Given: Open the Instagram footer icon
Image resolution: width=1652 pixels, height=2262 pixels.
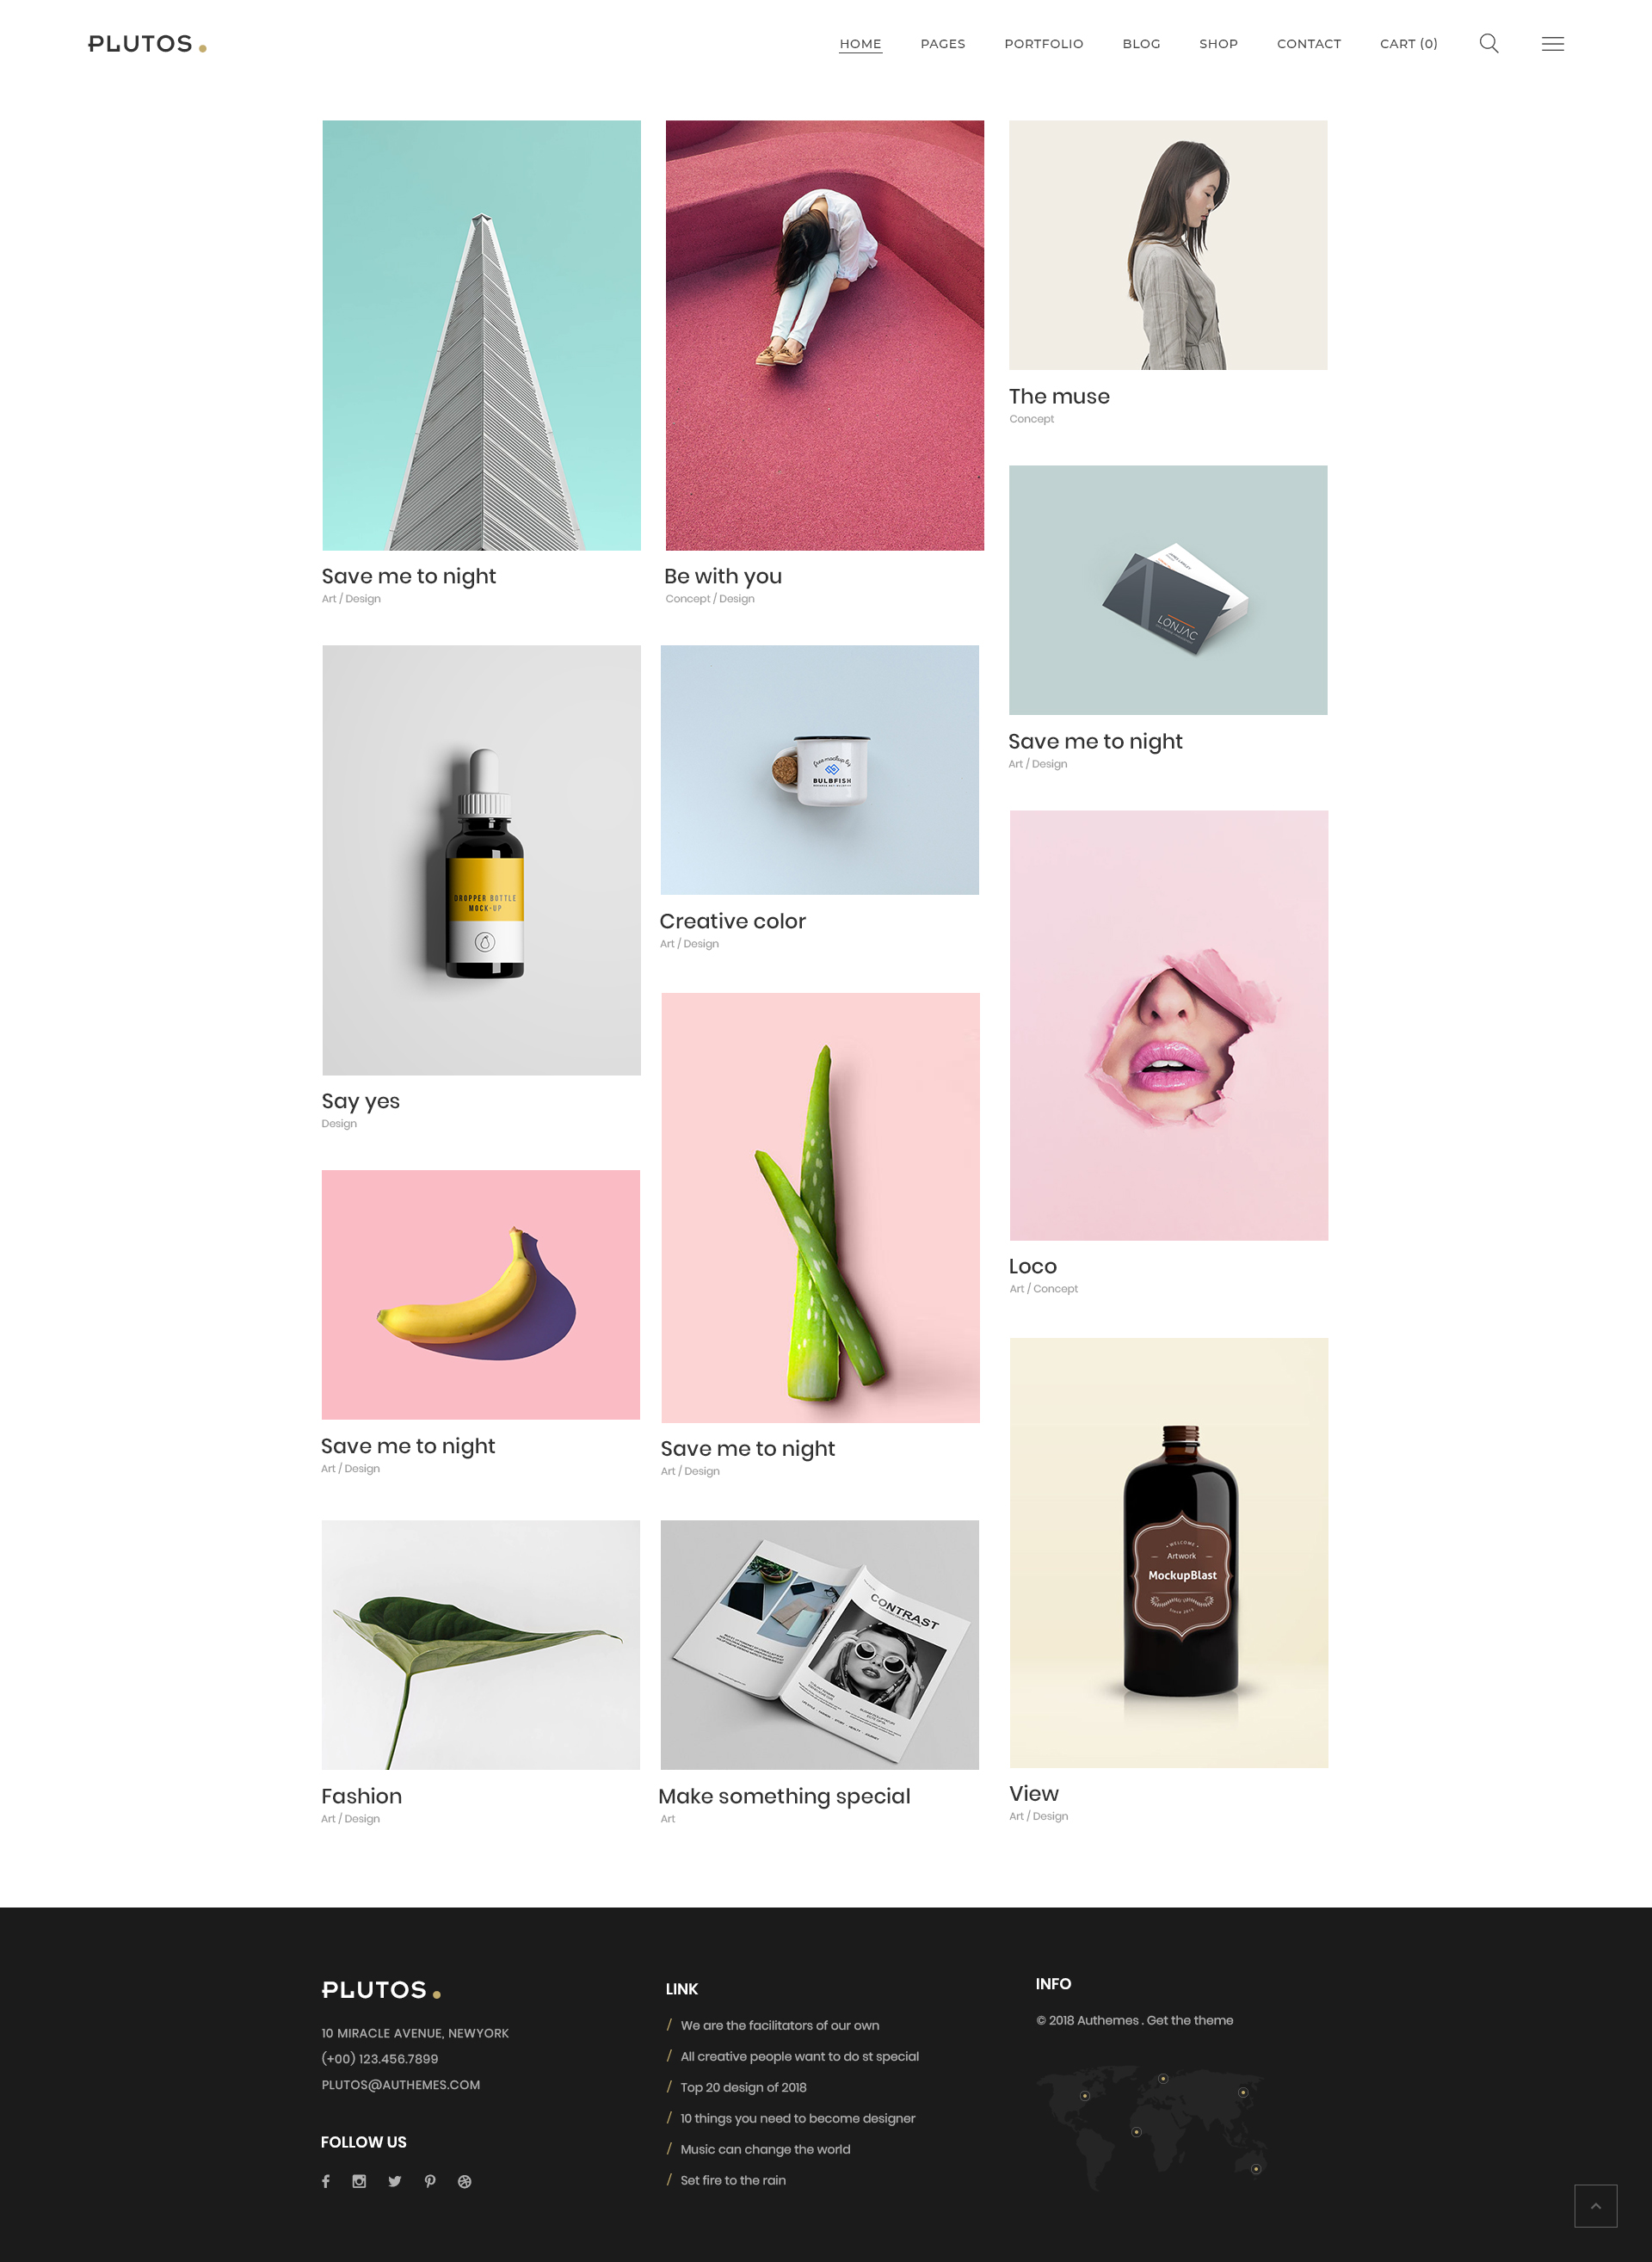Looking at the screenshot, I should coord(359,2181).
